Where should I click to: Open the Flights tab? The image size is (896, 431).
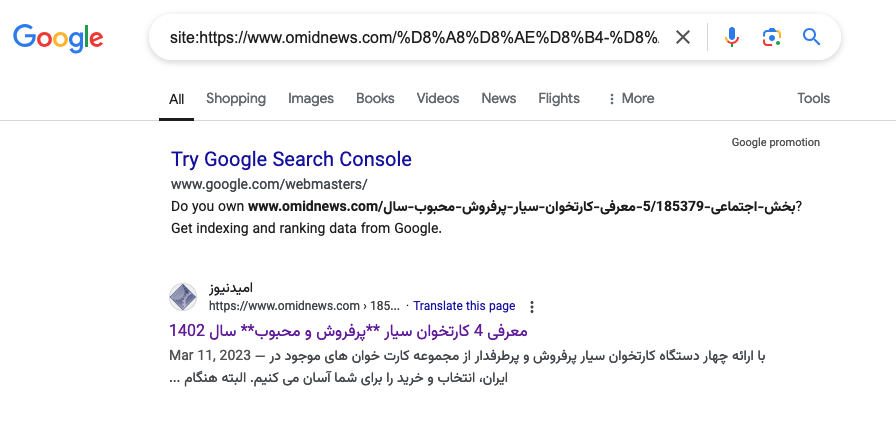pyautogui.click(x=559, y=98)
